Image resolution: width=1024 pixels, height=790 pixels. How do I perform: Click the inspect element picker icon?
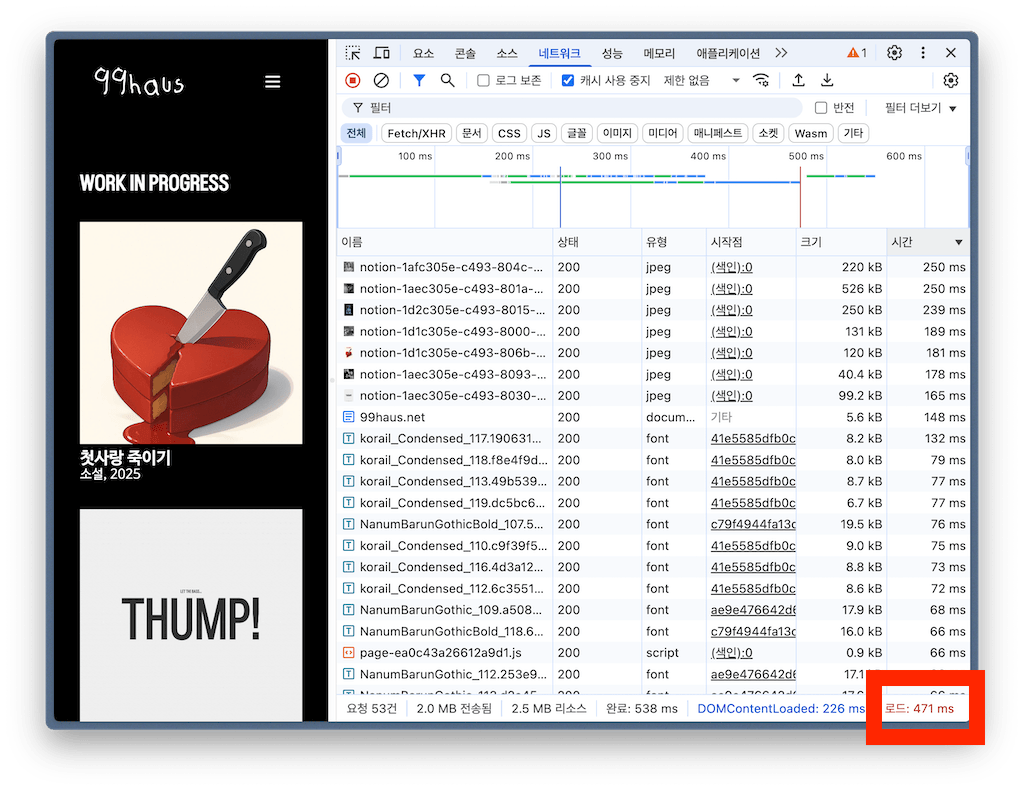(x=353, y=53)
